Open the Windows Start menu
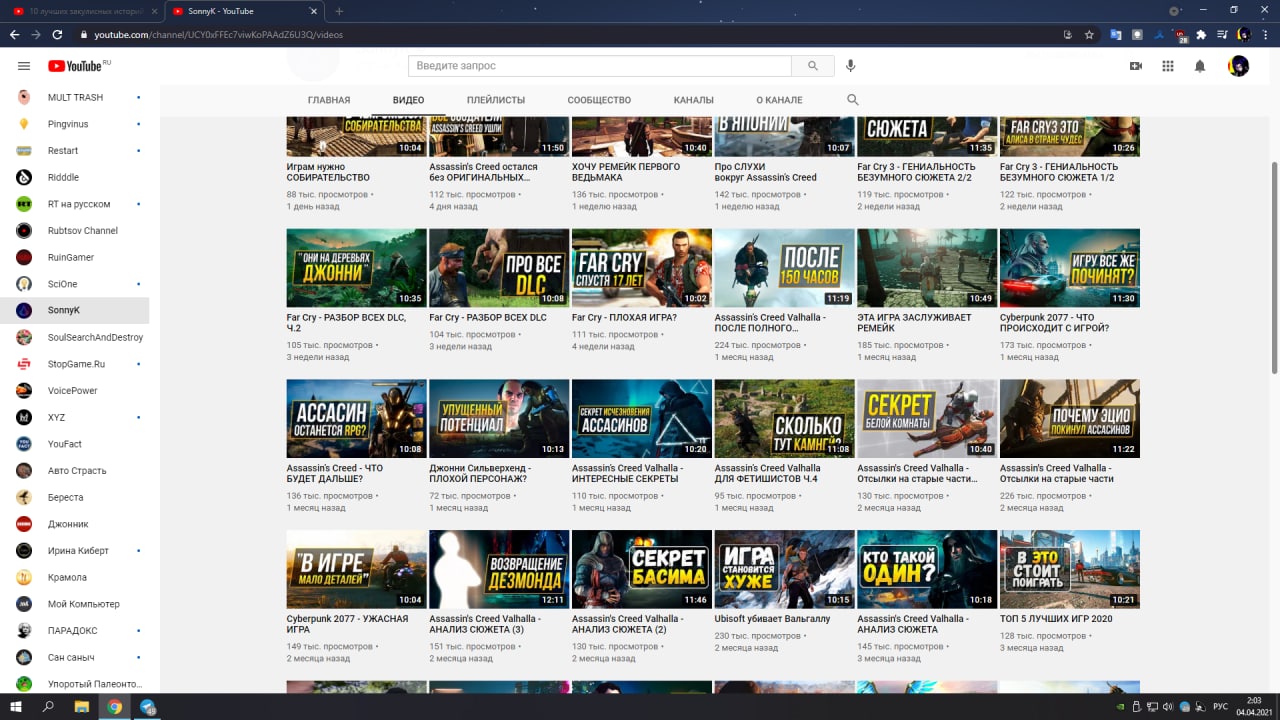This screenshot has width=1280, height=720. click(16, 706)
